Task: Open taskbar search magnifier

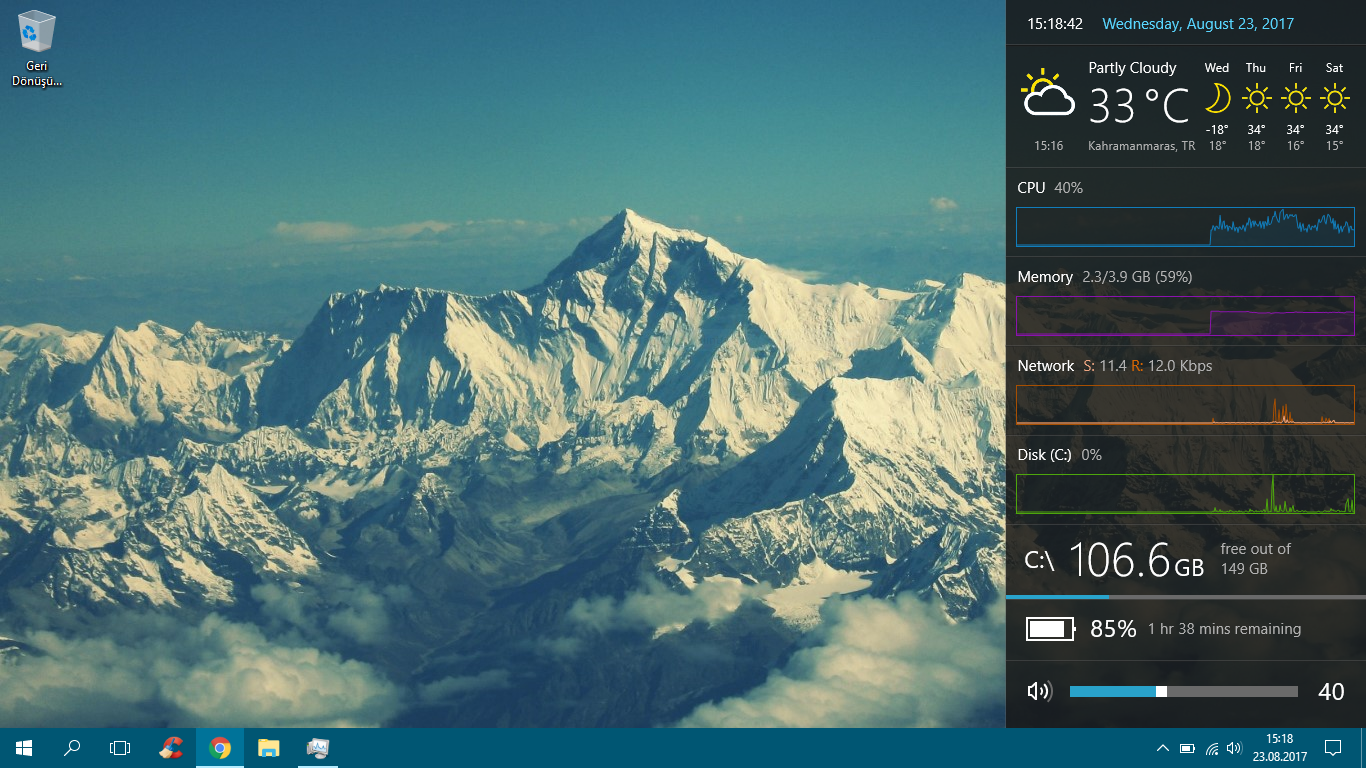Action: 72,748
